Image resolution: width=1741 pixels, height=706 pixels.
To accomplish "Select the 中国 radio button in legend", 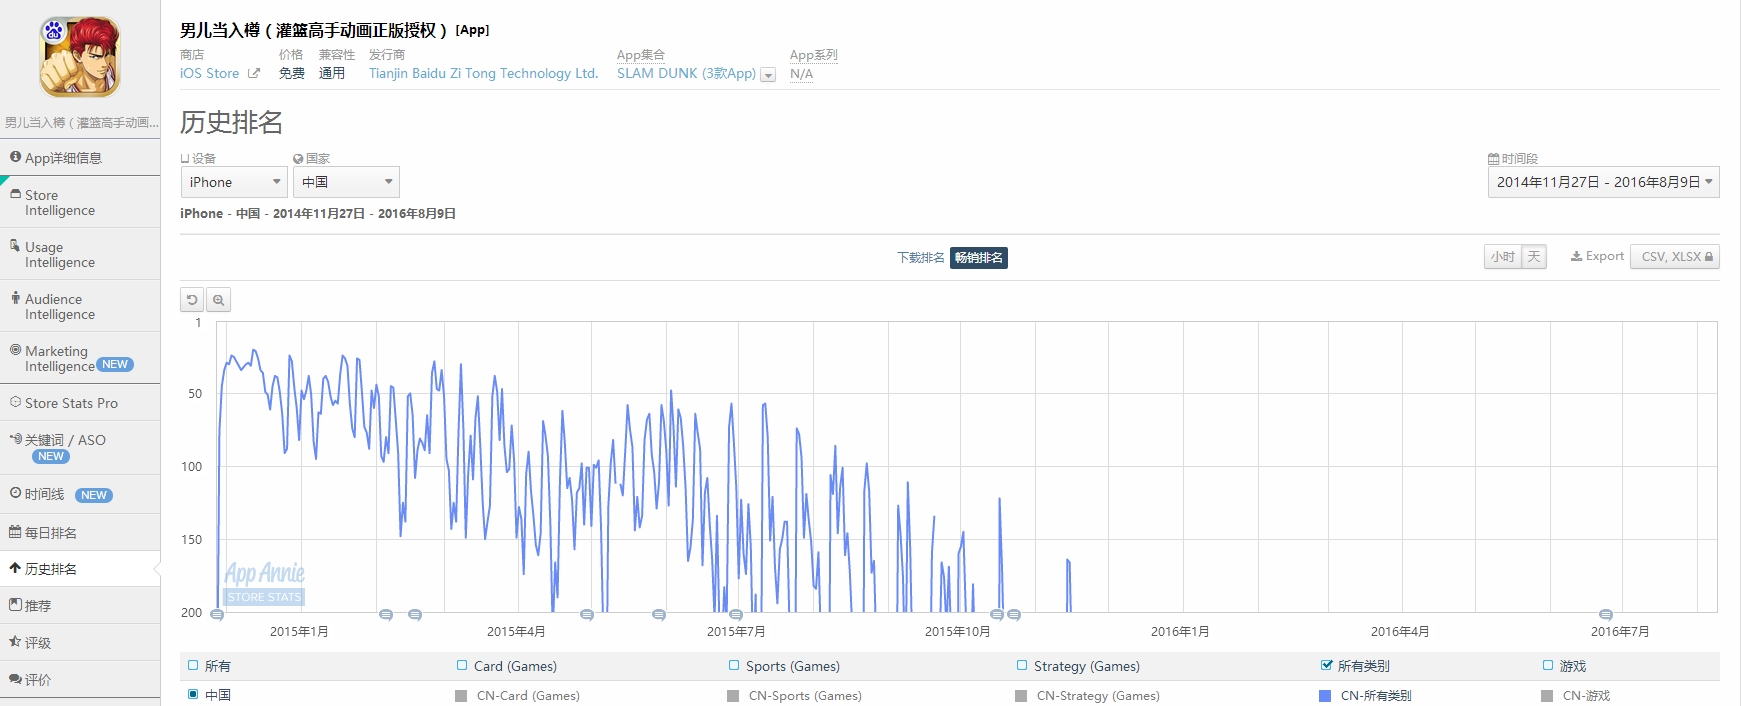I will (193, 694).
